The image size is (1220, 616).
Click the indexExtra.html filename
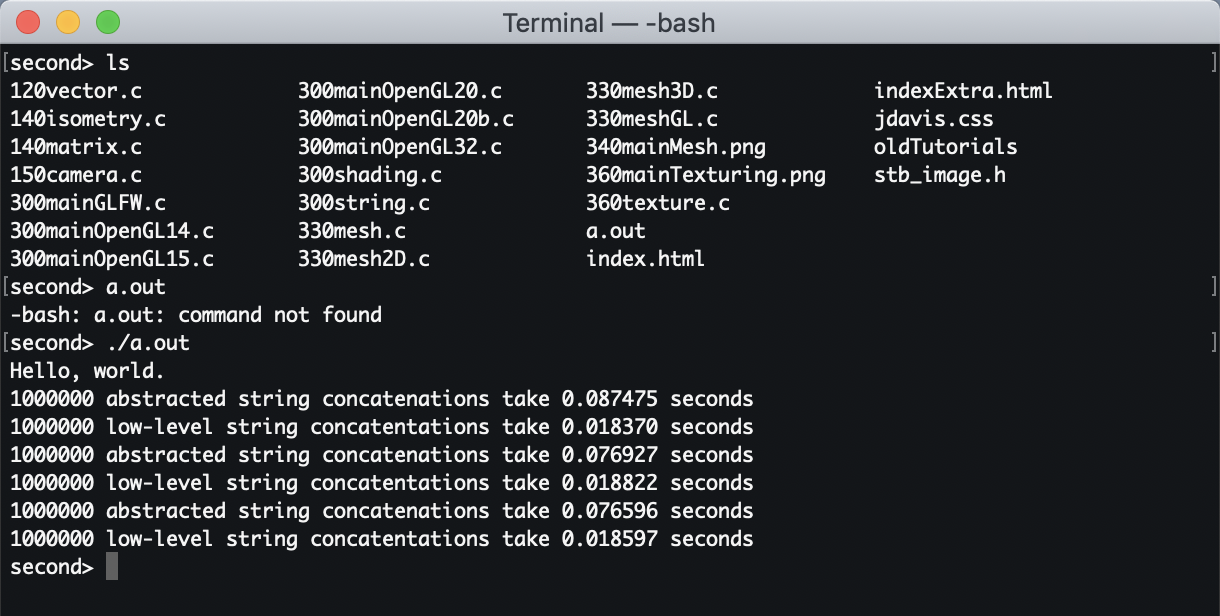pyautogui.click(x=964, y=91)
